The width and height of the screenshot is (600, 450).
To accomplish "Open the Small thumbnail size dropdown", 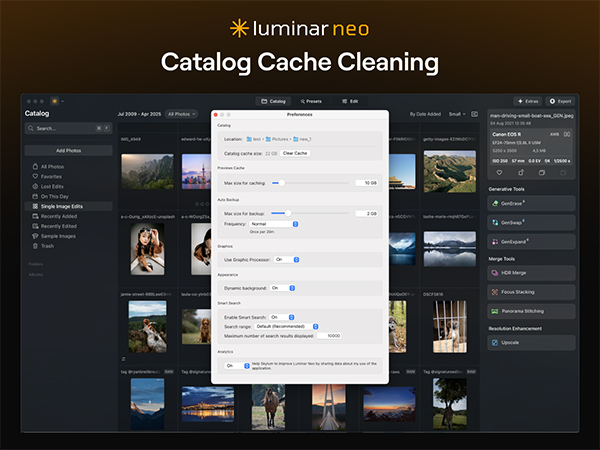I will coord(457,114).
